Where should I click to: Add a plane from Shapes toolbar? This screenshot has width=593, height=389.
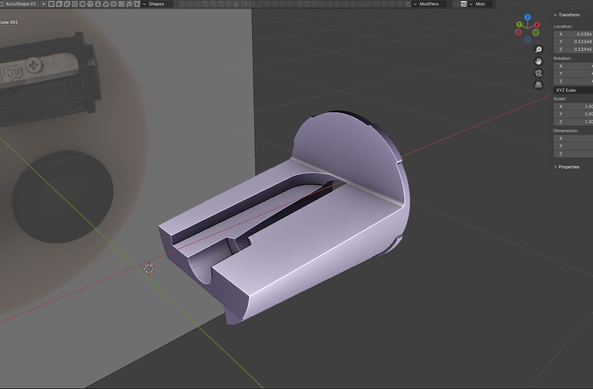click(51, 4)
